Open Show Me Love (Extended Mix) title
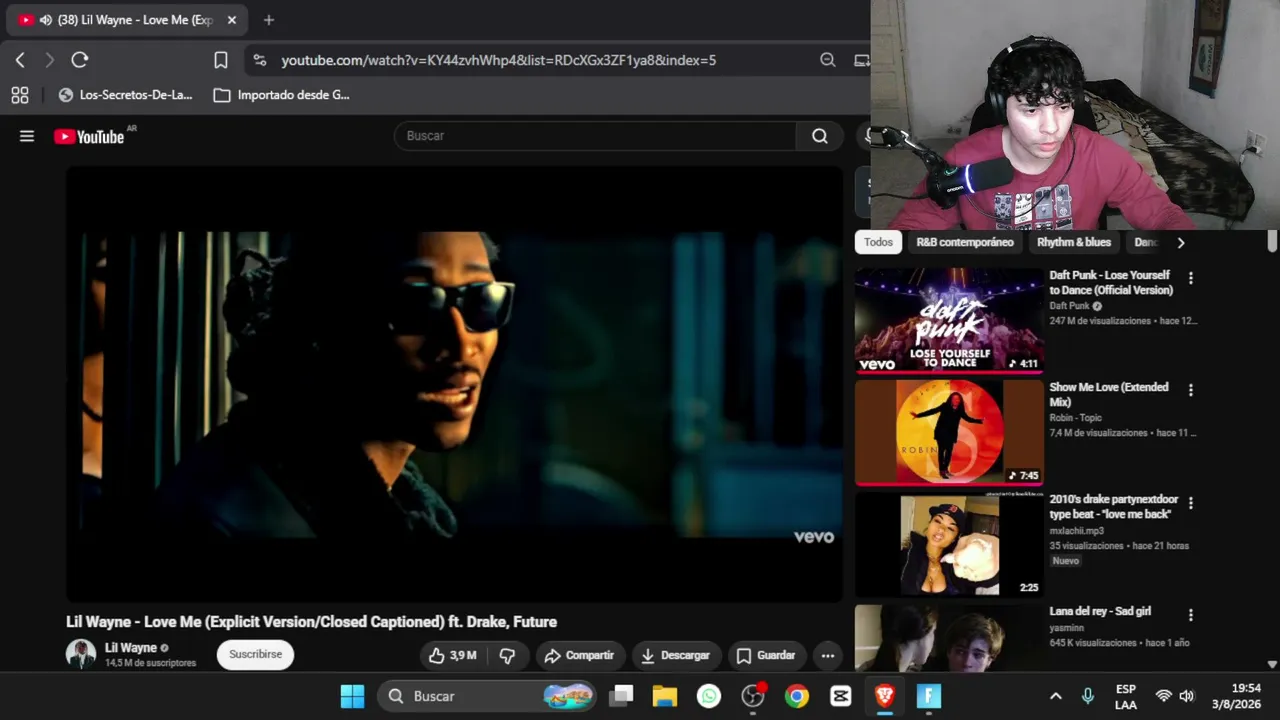The height and width of the screenshot is (720, 1280). tap(1109, 395)
